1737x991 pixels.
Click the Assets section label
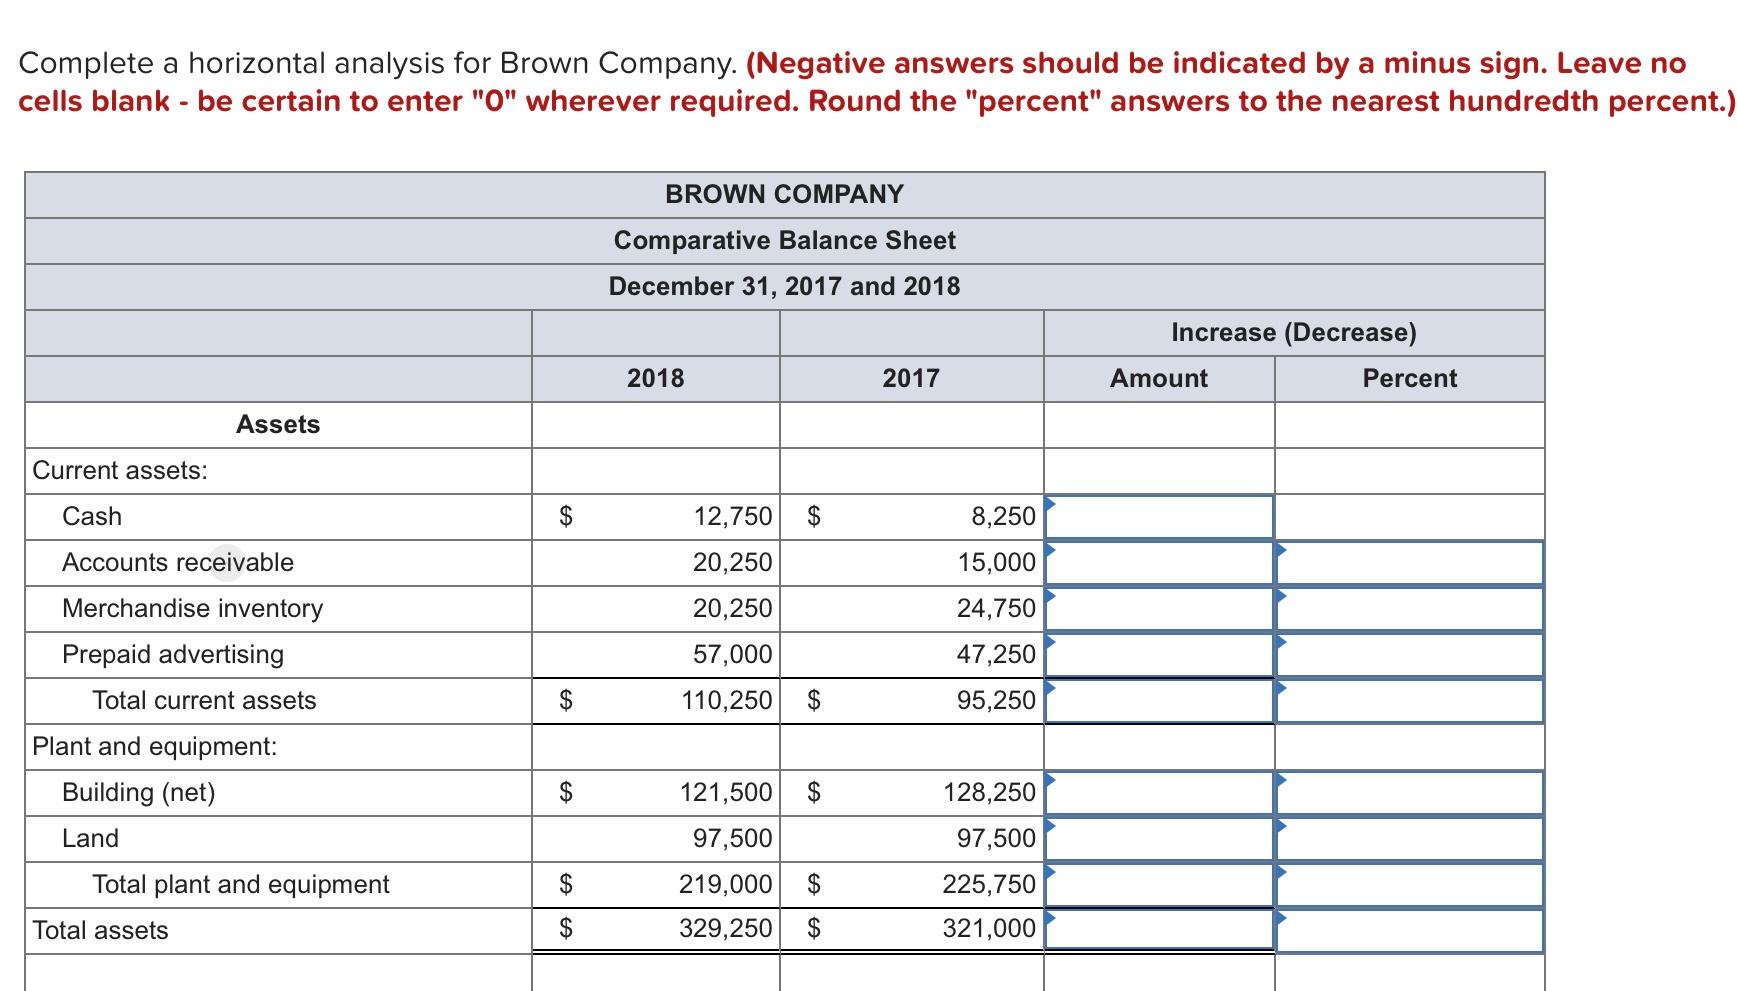(278, 425)
